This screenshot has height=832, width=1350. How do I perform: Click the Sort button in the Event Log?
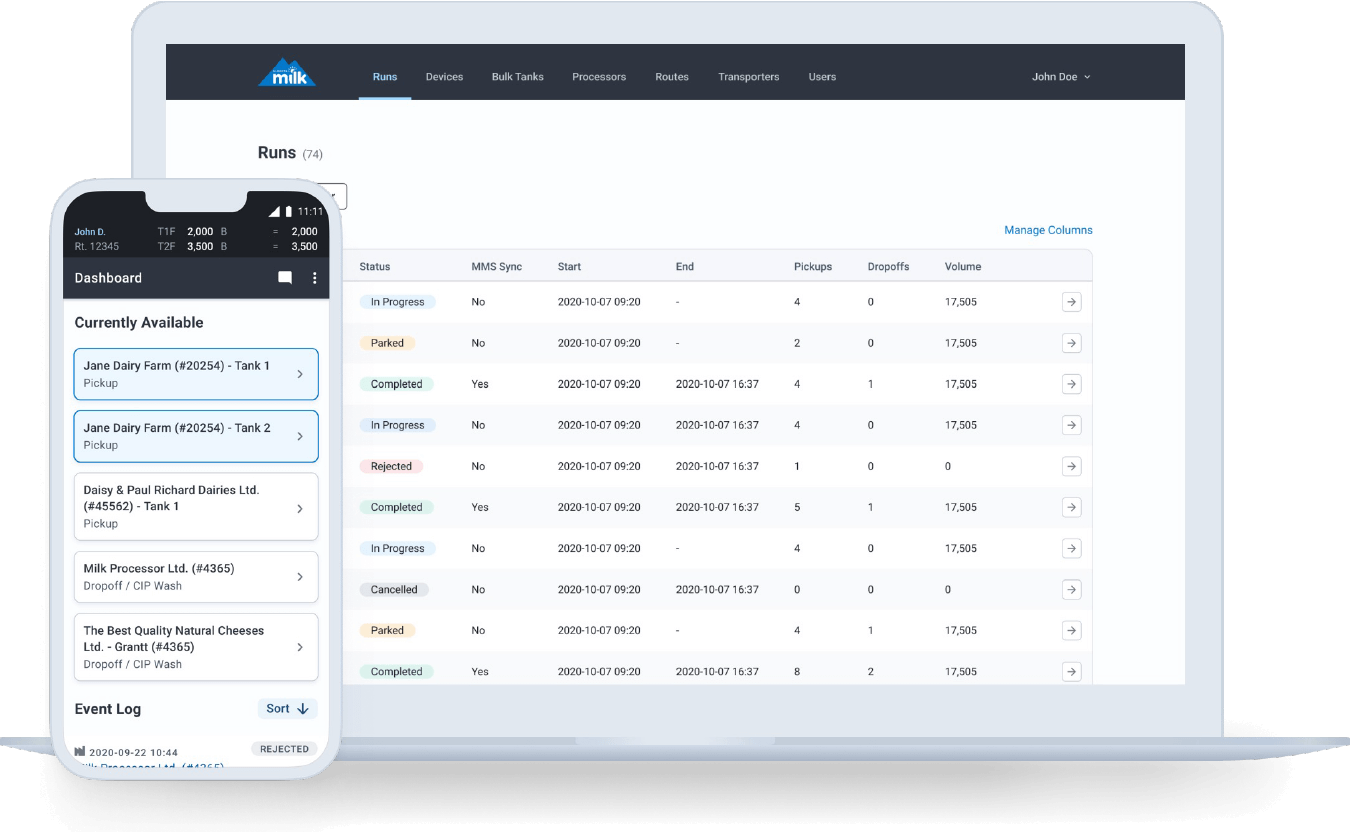point(287,708)
